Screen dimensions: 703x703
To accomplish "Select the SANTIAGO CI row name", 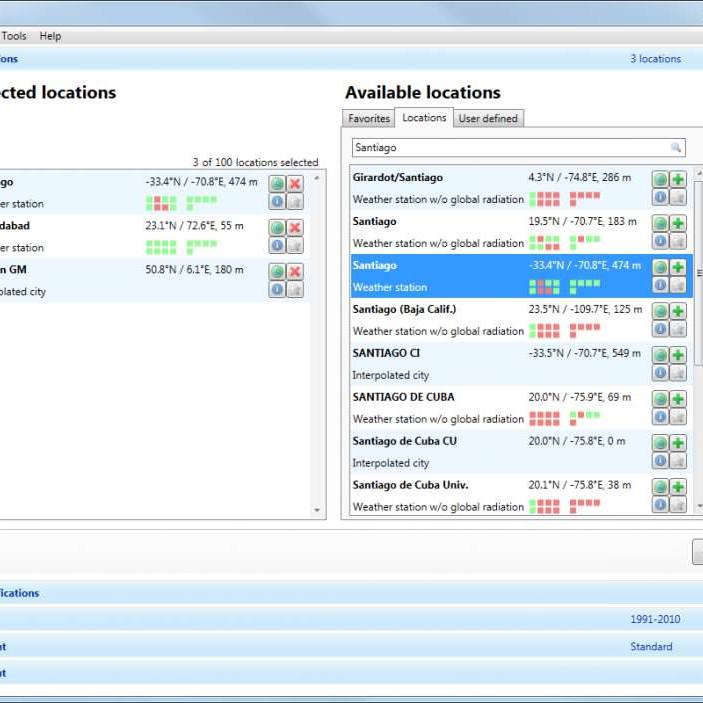I will (x=386, y=353).
